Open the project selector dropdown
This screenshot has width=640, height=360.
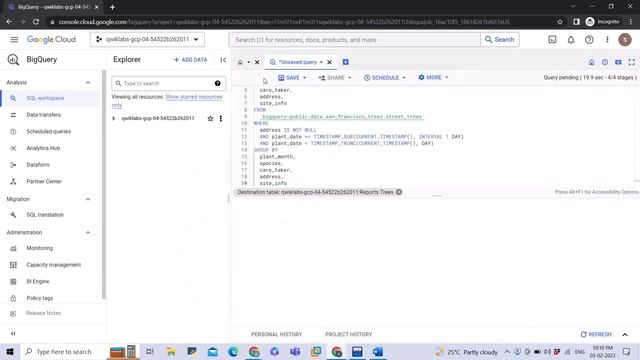point(147,40)
